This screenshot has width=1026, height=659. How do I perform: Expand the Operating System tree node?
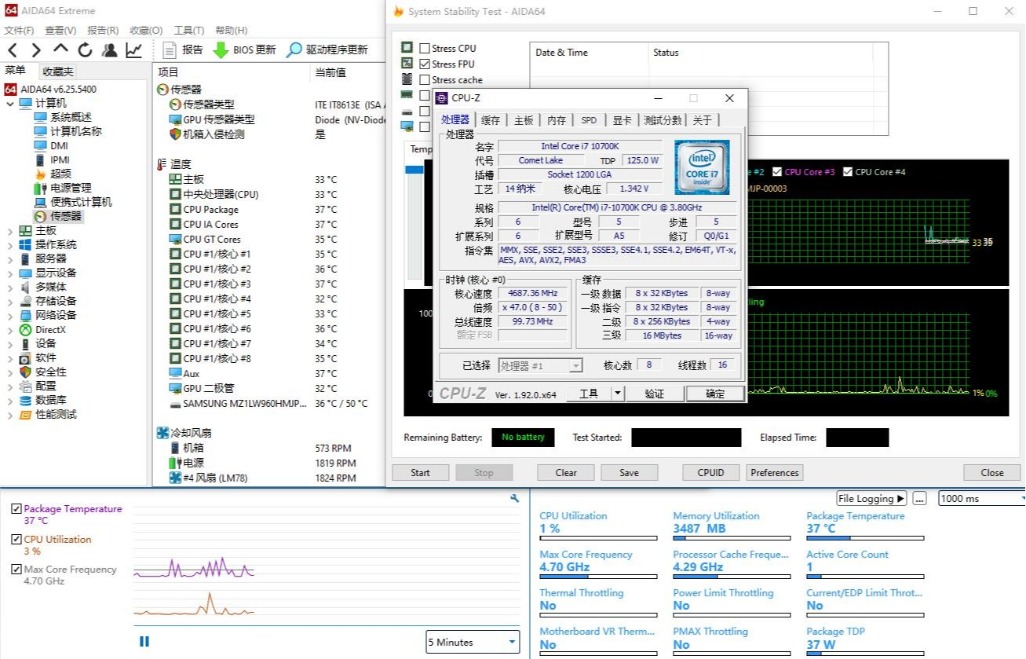click(x=10, y=245)
